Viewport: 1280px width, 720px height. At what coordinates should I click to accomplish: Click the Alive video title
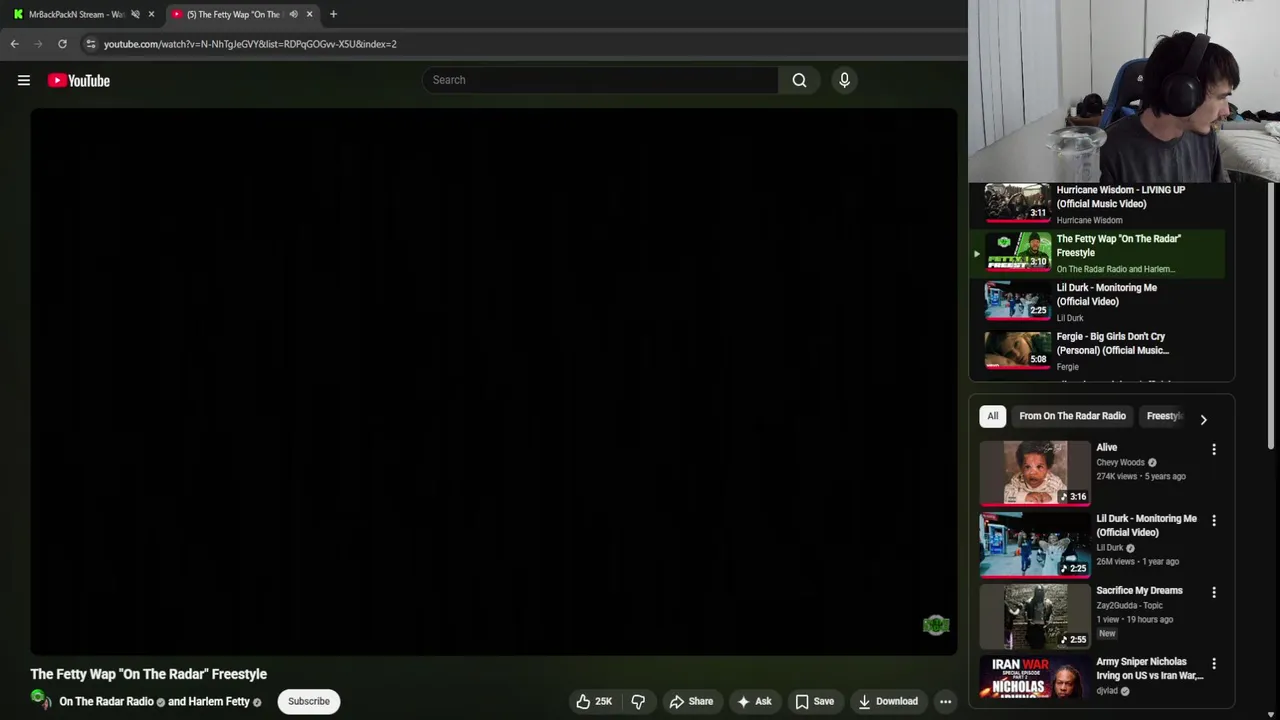coord(1107,448)
